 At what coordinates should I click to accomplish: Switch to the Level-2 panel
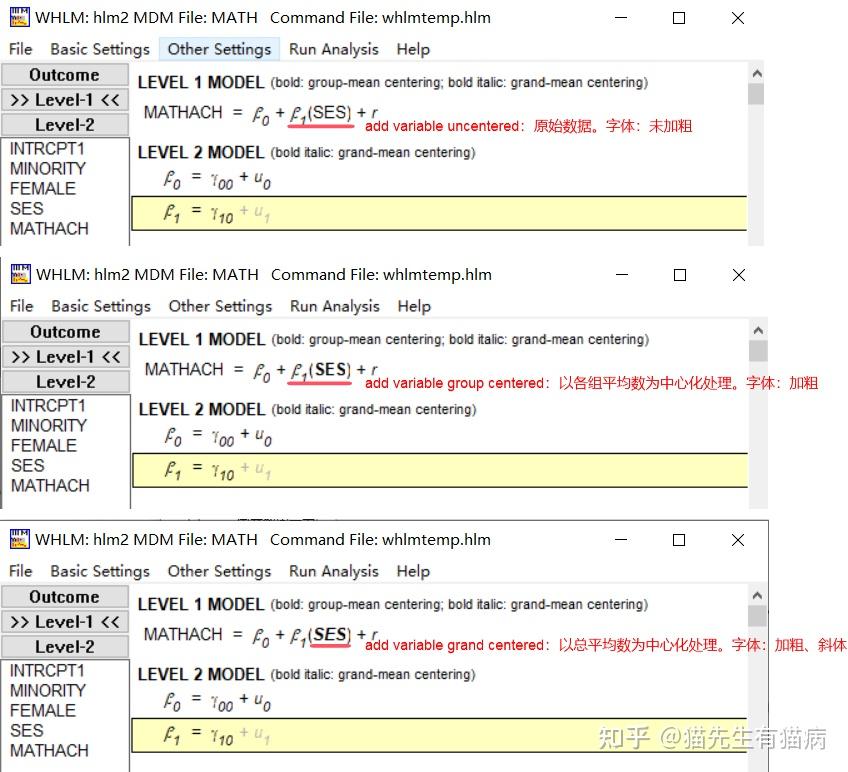pyautogui.click(x=64, y=124)
